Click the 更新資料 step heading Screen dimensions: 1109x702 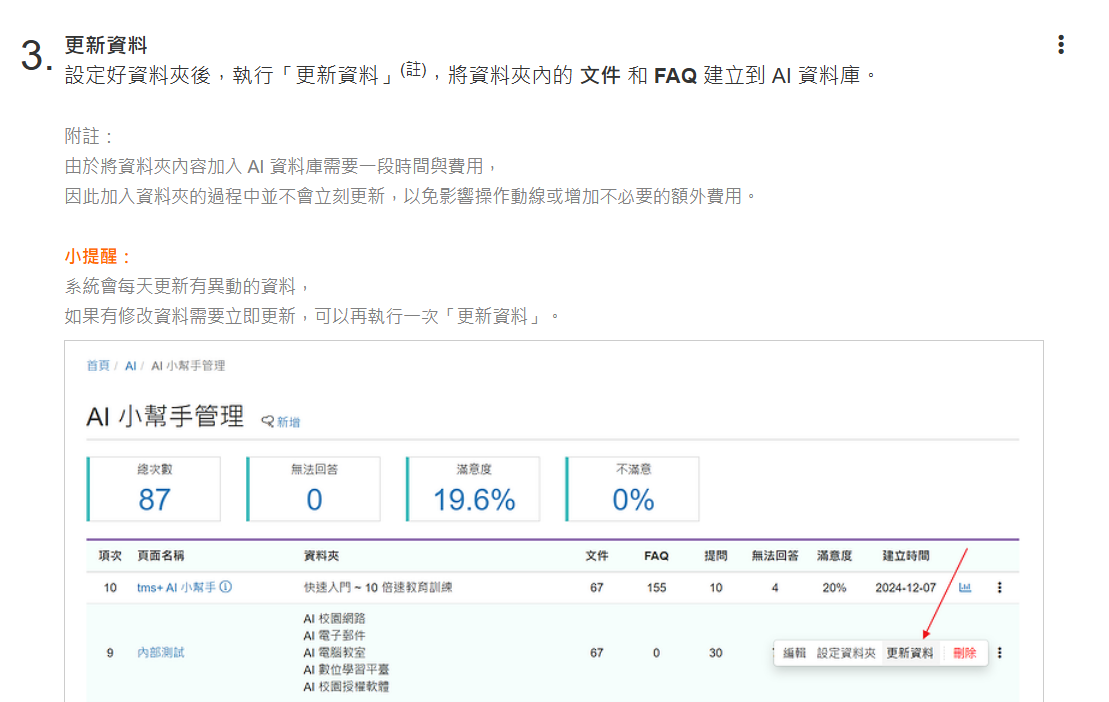coord(106,45)
